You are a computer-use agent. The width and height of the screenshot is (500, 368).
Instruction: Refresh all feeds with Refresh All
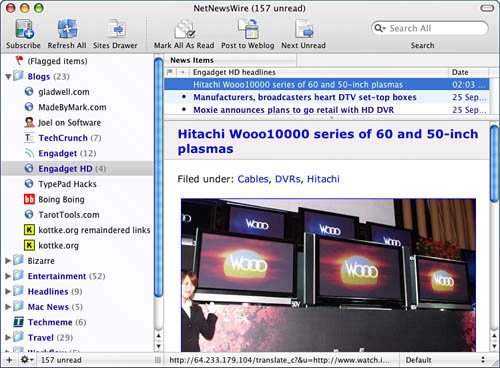(67, 29)
